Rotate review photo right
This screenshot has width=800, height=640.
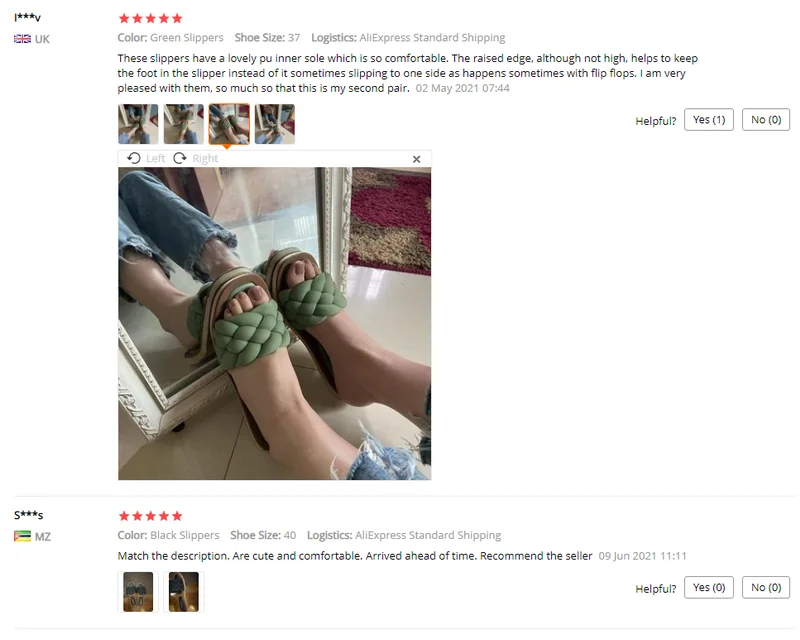coord(196,158)
